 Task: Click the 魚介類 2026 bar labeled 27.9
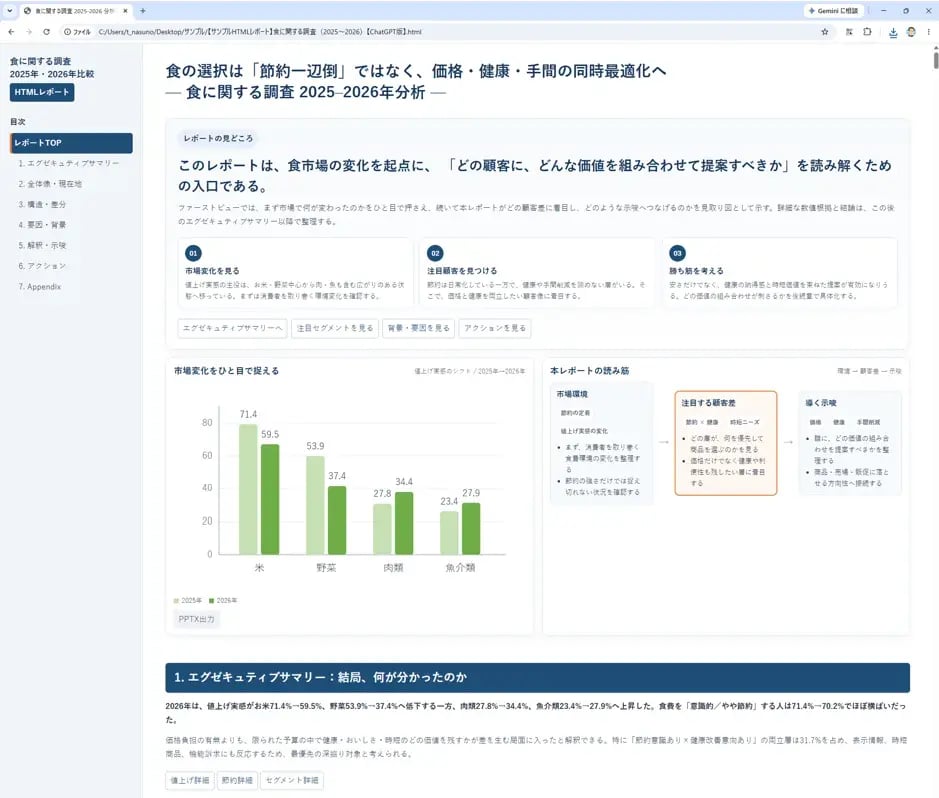(471, 529)
